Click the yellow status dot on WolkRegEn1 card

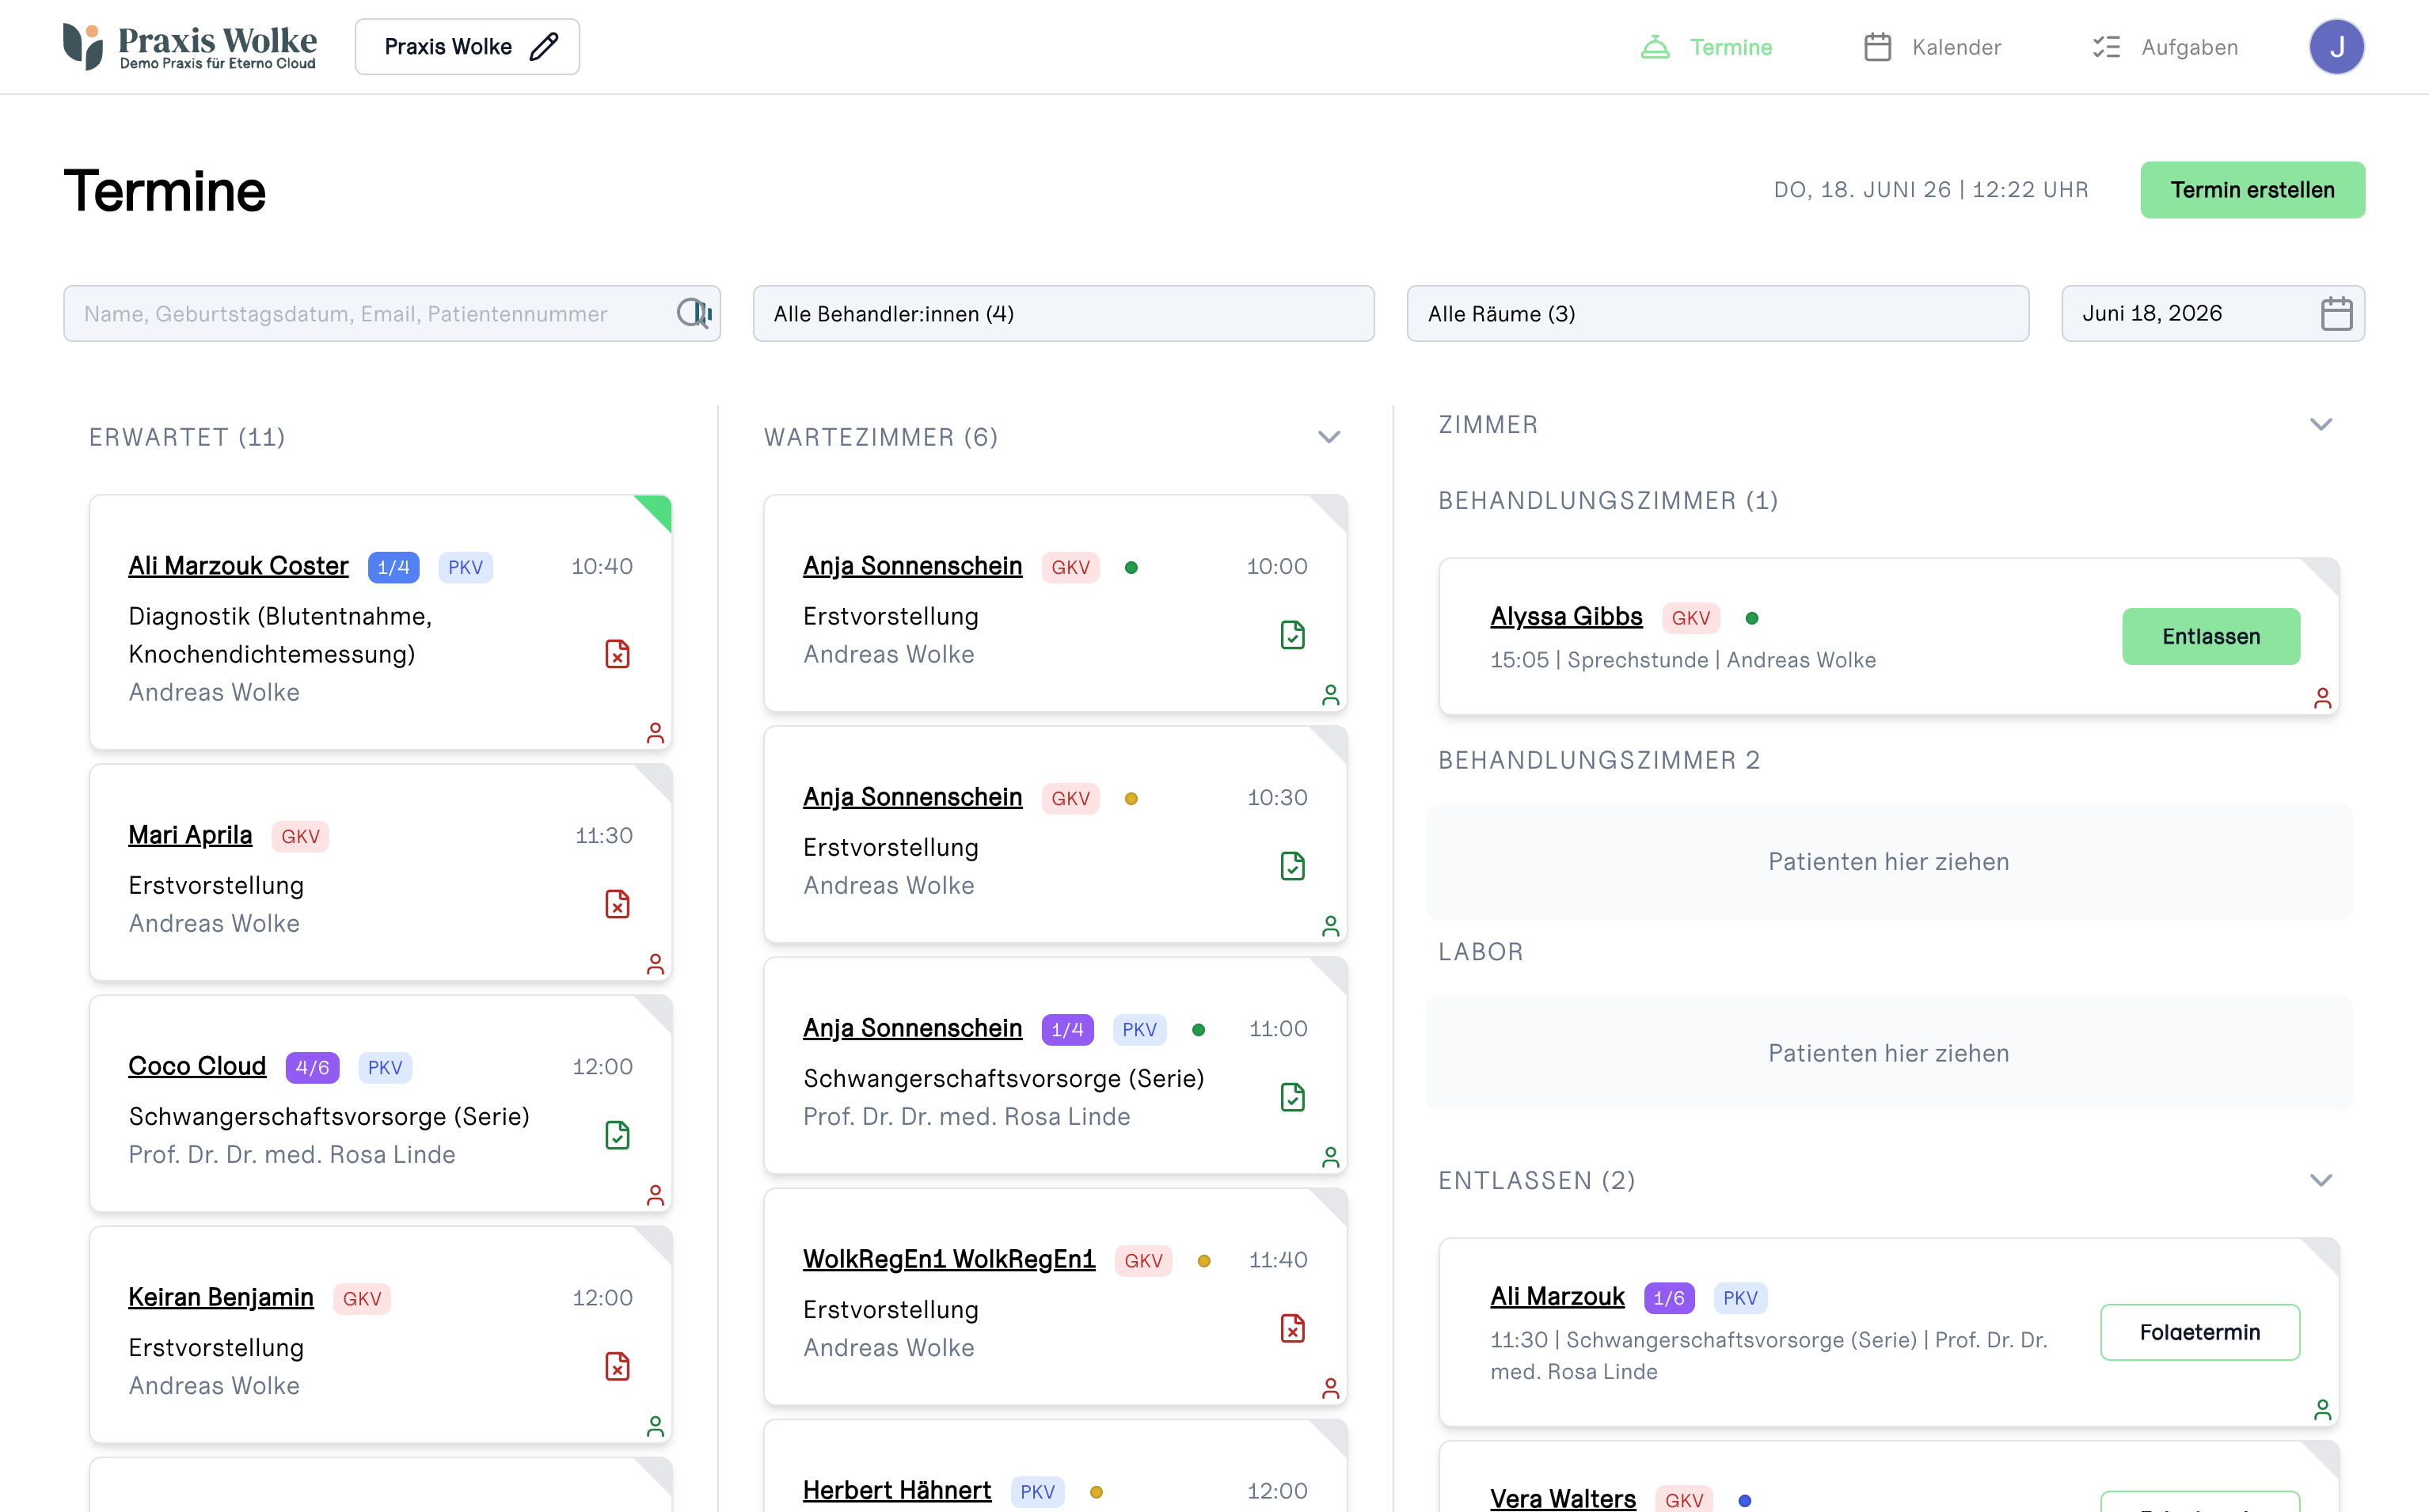tap(1204, 1261)
